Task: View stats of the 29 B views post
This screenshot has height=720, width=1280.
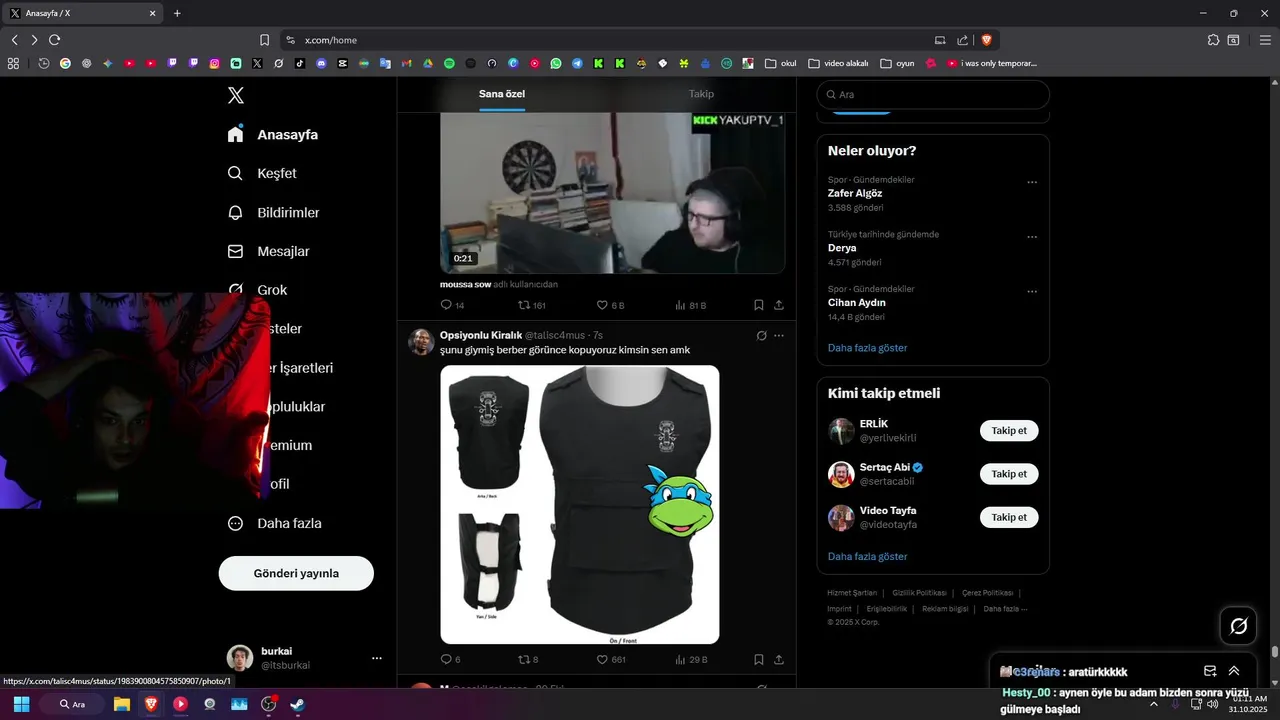Action: click(x=690, y=660)
